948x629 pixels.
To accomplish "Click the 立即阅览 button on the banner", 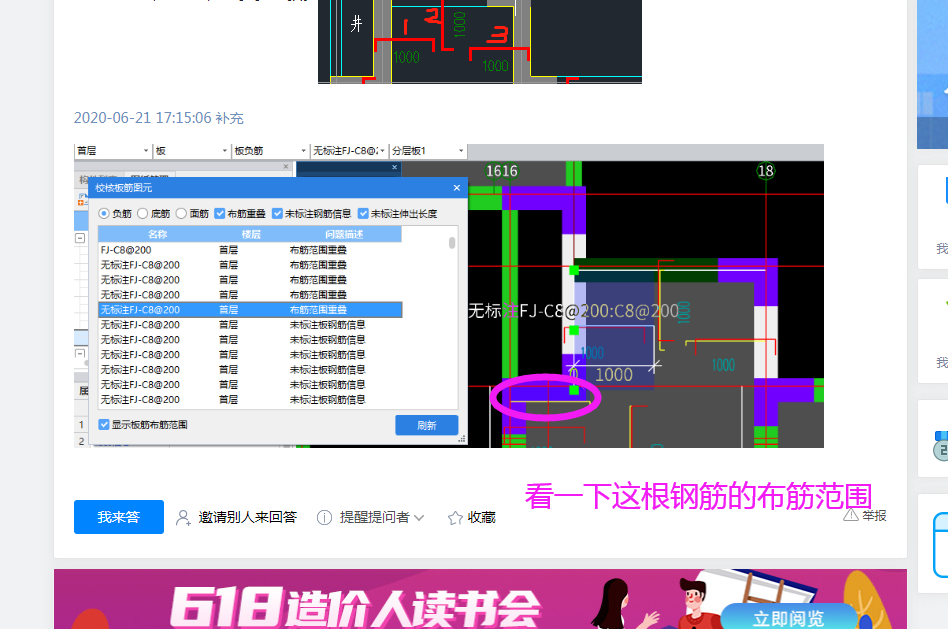I will [788, 618].
